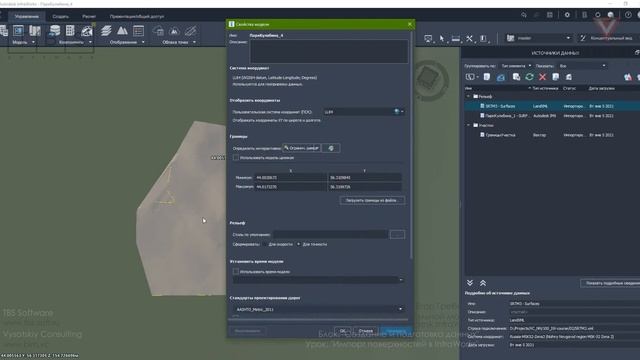640x360 pixels.
Task: Click the double up chevron in details panel
Action: [x=483, y=283]
